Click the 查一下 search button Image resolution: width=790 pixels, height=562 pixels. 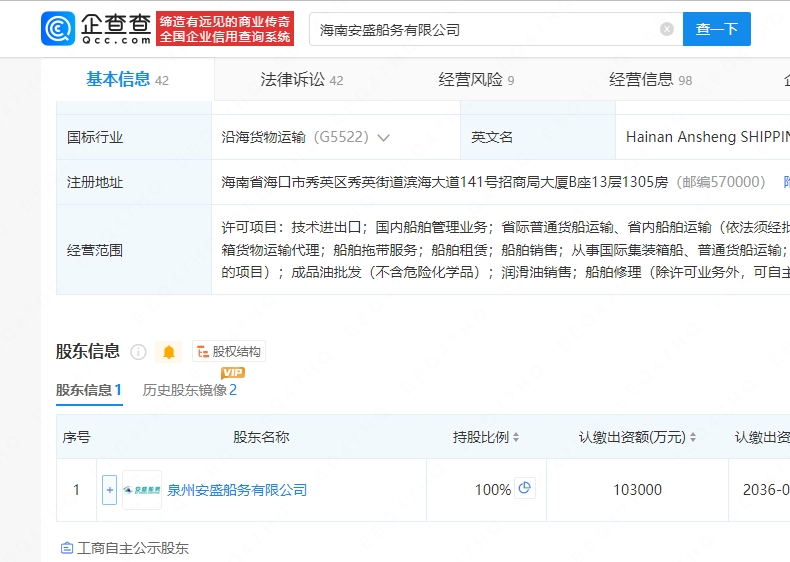(x=716, y=29)
